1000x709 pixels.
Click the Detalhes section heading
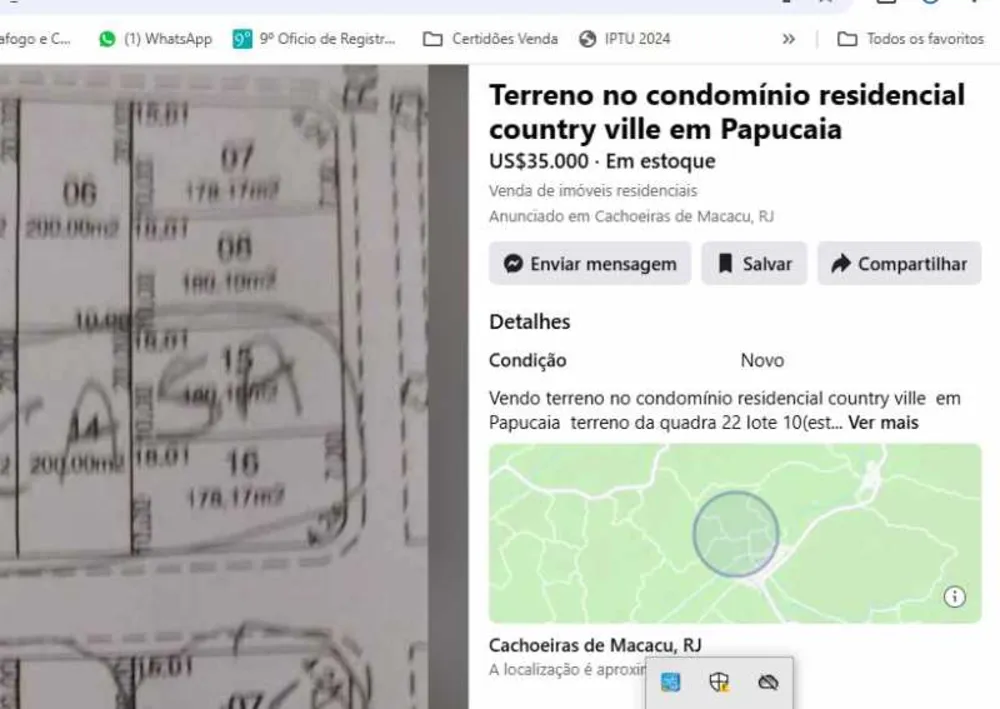[529, 321]
